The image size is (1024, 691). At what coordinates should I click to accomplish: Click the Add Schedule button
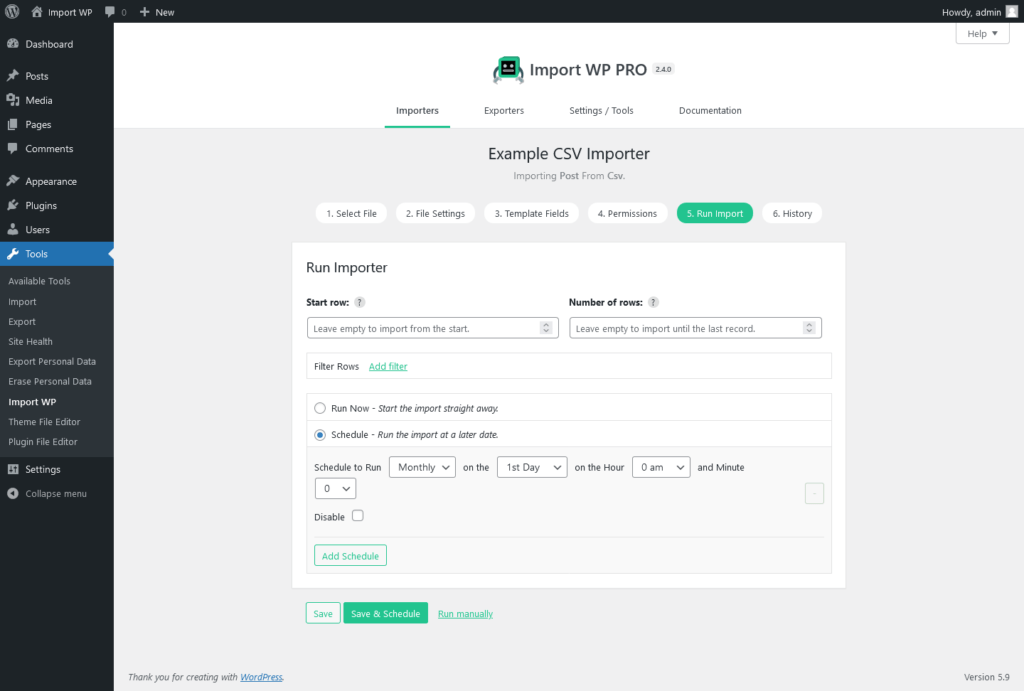click(350, 555)
